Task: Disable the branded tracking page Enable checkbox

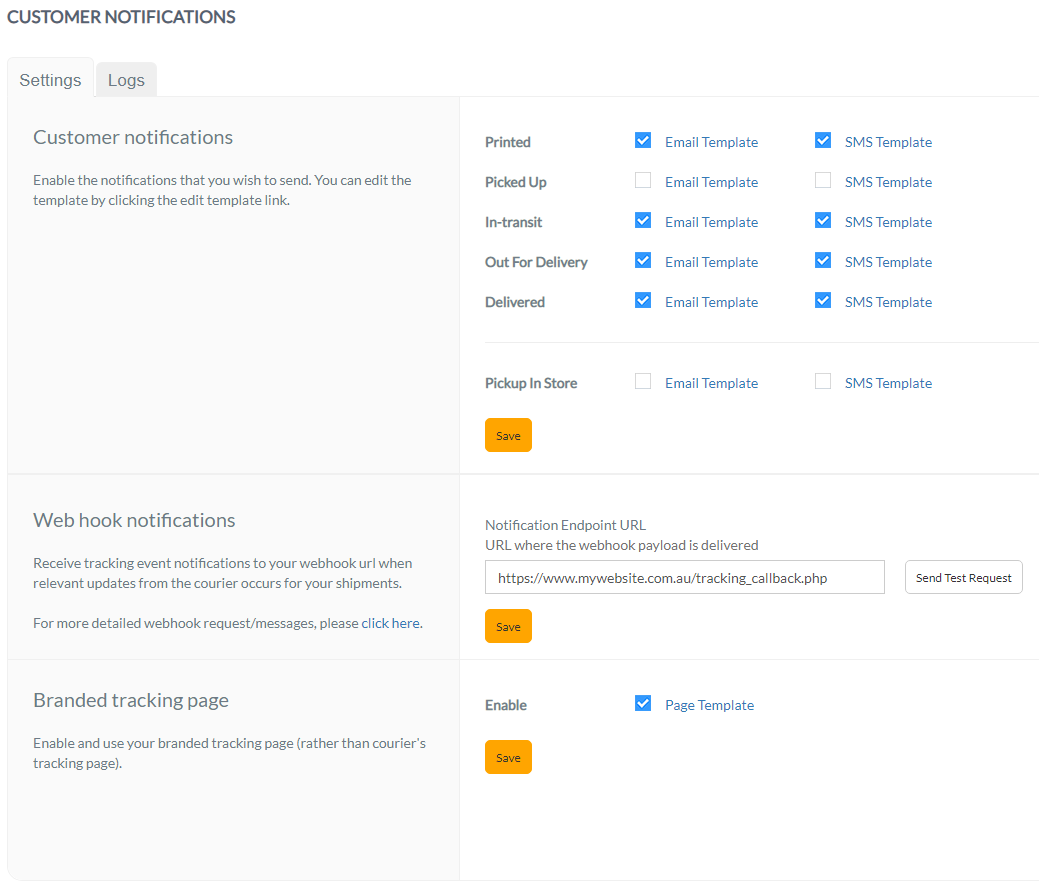Action: click(643, 703)
